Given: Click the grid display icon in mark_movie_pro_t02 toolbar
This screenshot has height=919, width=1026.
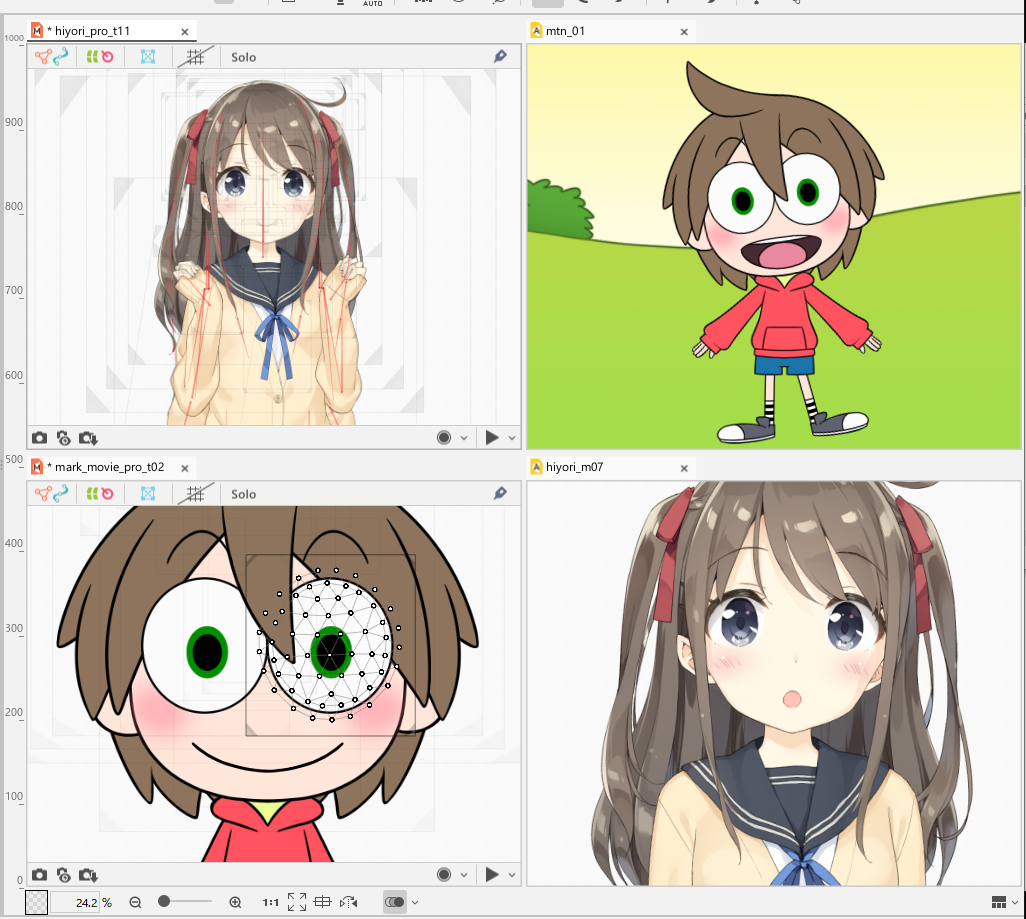Looking at the screenshot, I should tap(194, 494).
